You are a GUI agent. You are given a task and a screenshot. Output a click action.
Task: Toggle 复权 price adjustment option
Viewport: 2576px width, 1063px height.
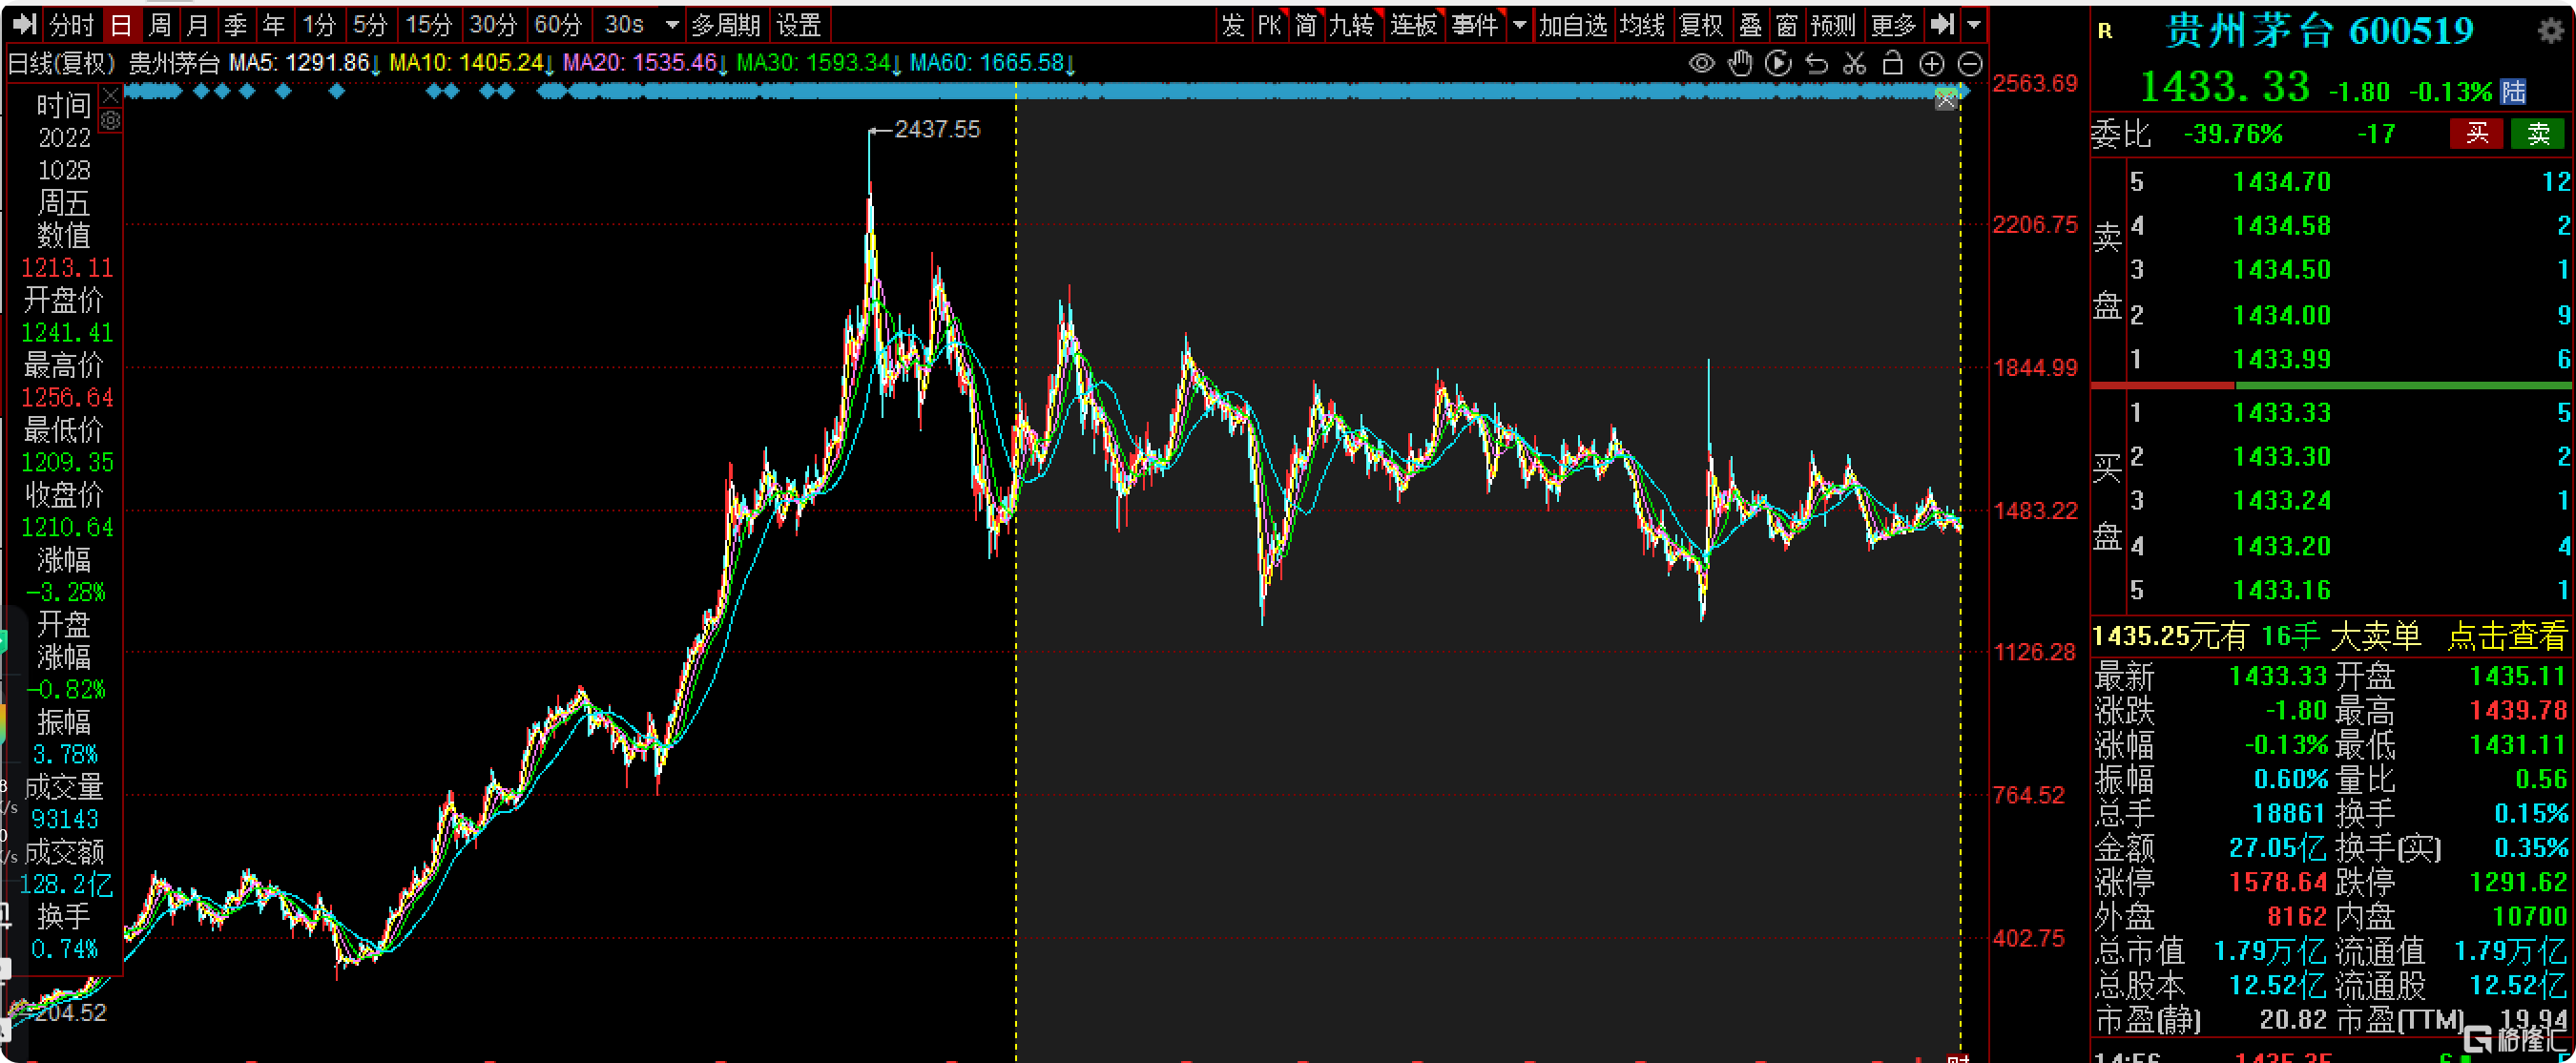1701,25
